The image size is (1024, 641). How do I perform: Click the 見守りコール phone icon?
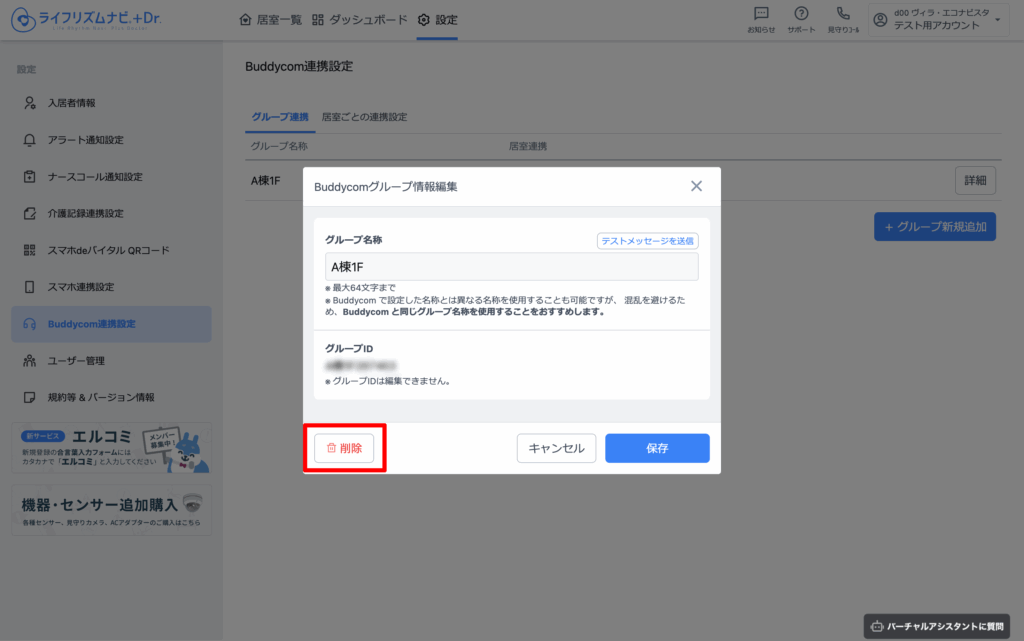coord(843,14)
